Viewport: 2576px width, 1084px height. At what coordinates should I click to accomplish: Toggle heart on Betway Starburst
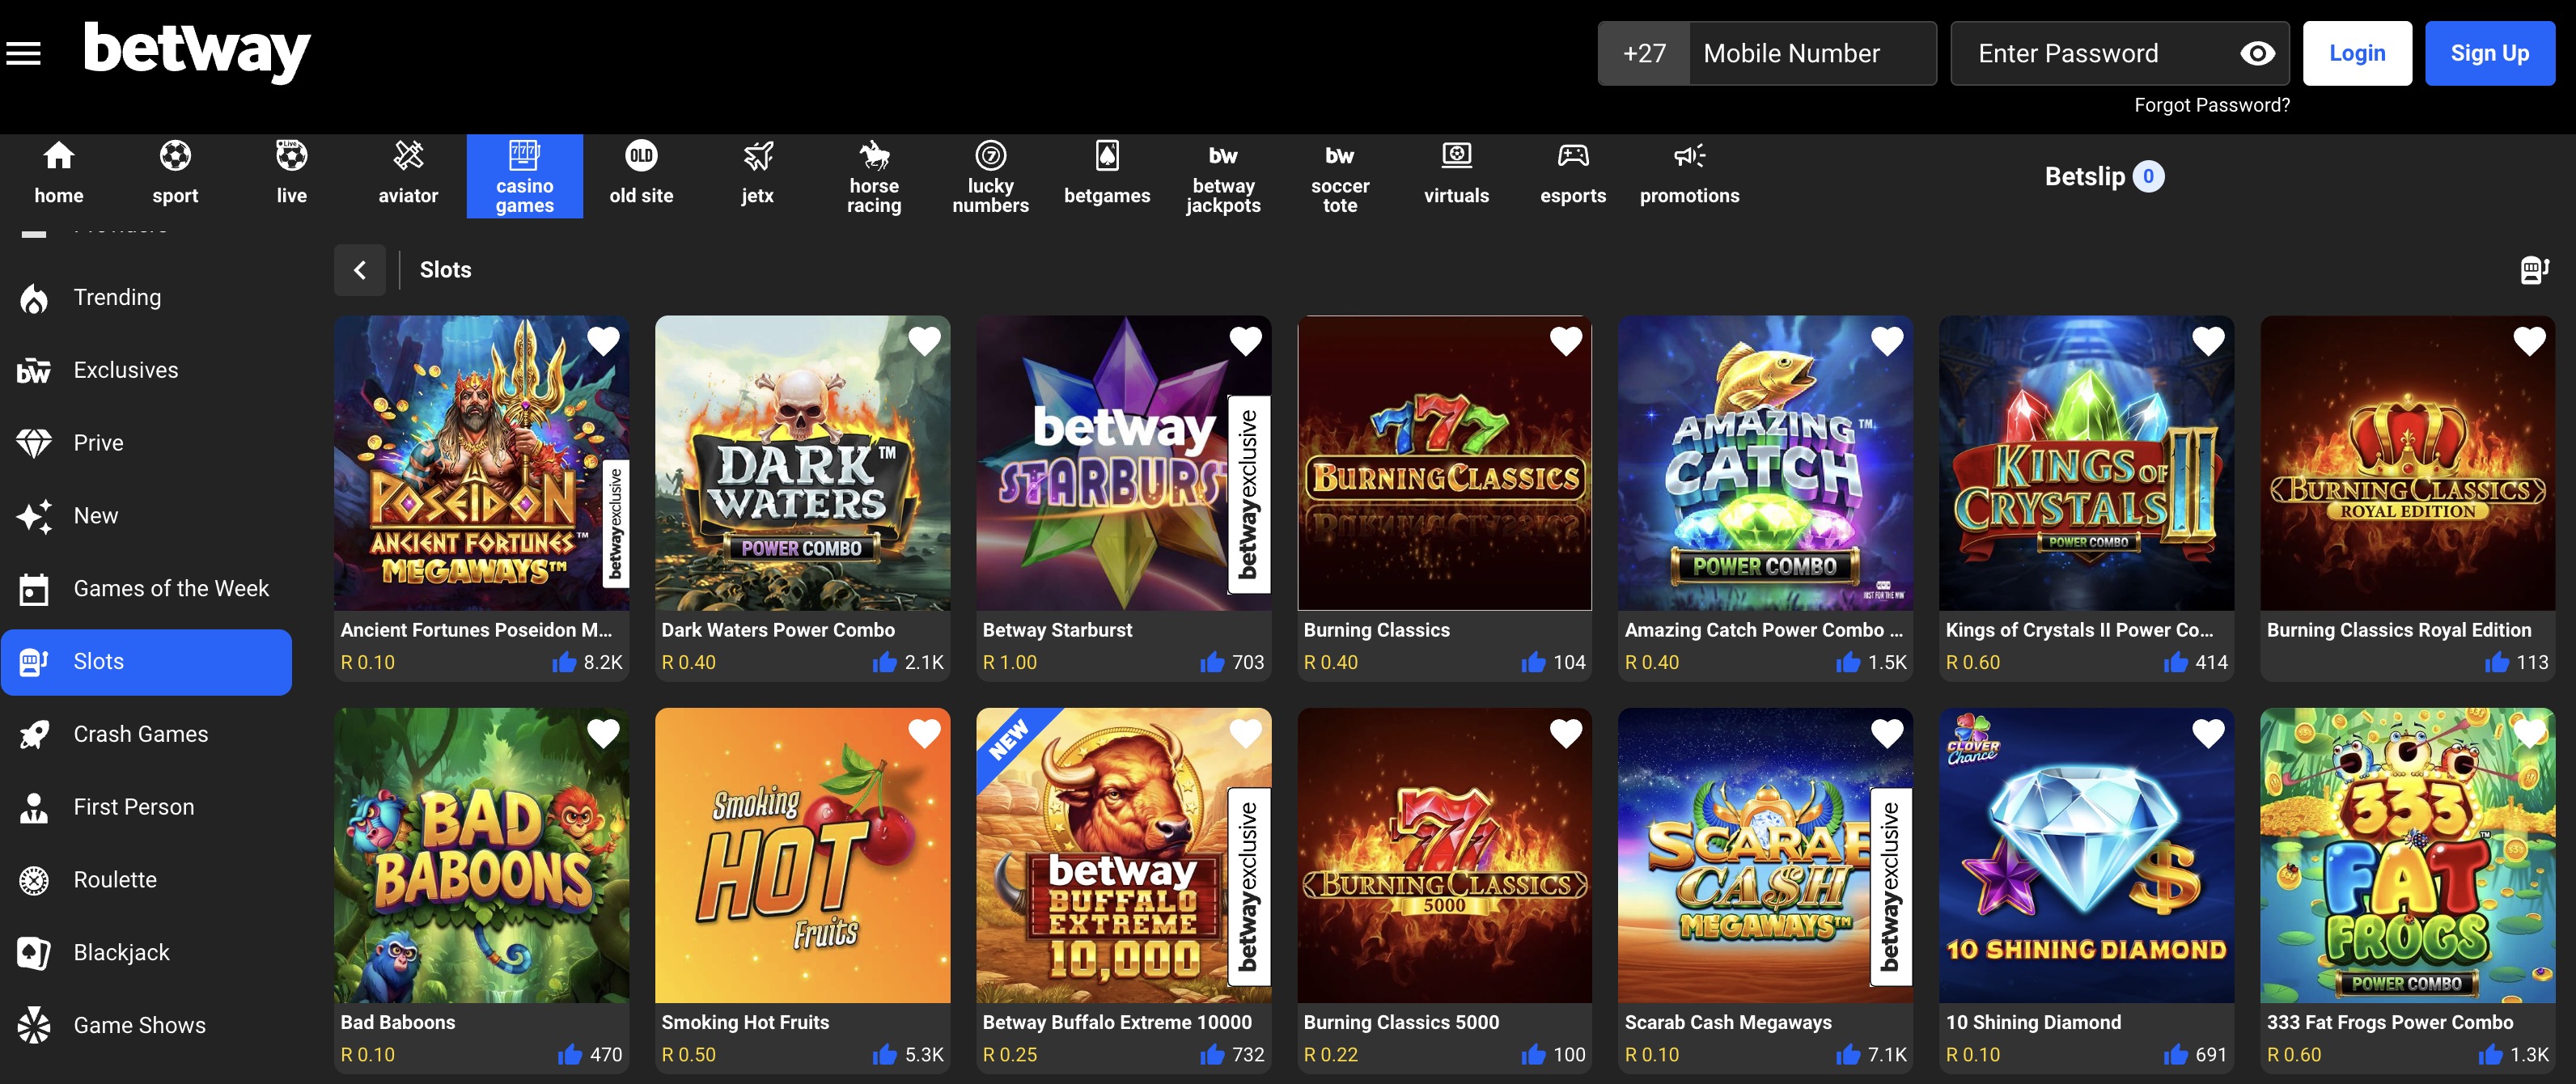(1245, 342)
